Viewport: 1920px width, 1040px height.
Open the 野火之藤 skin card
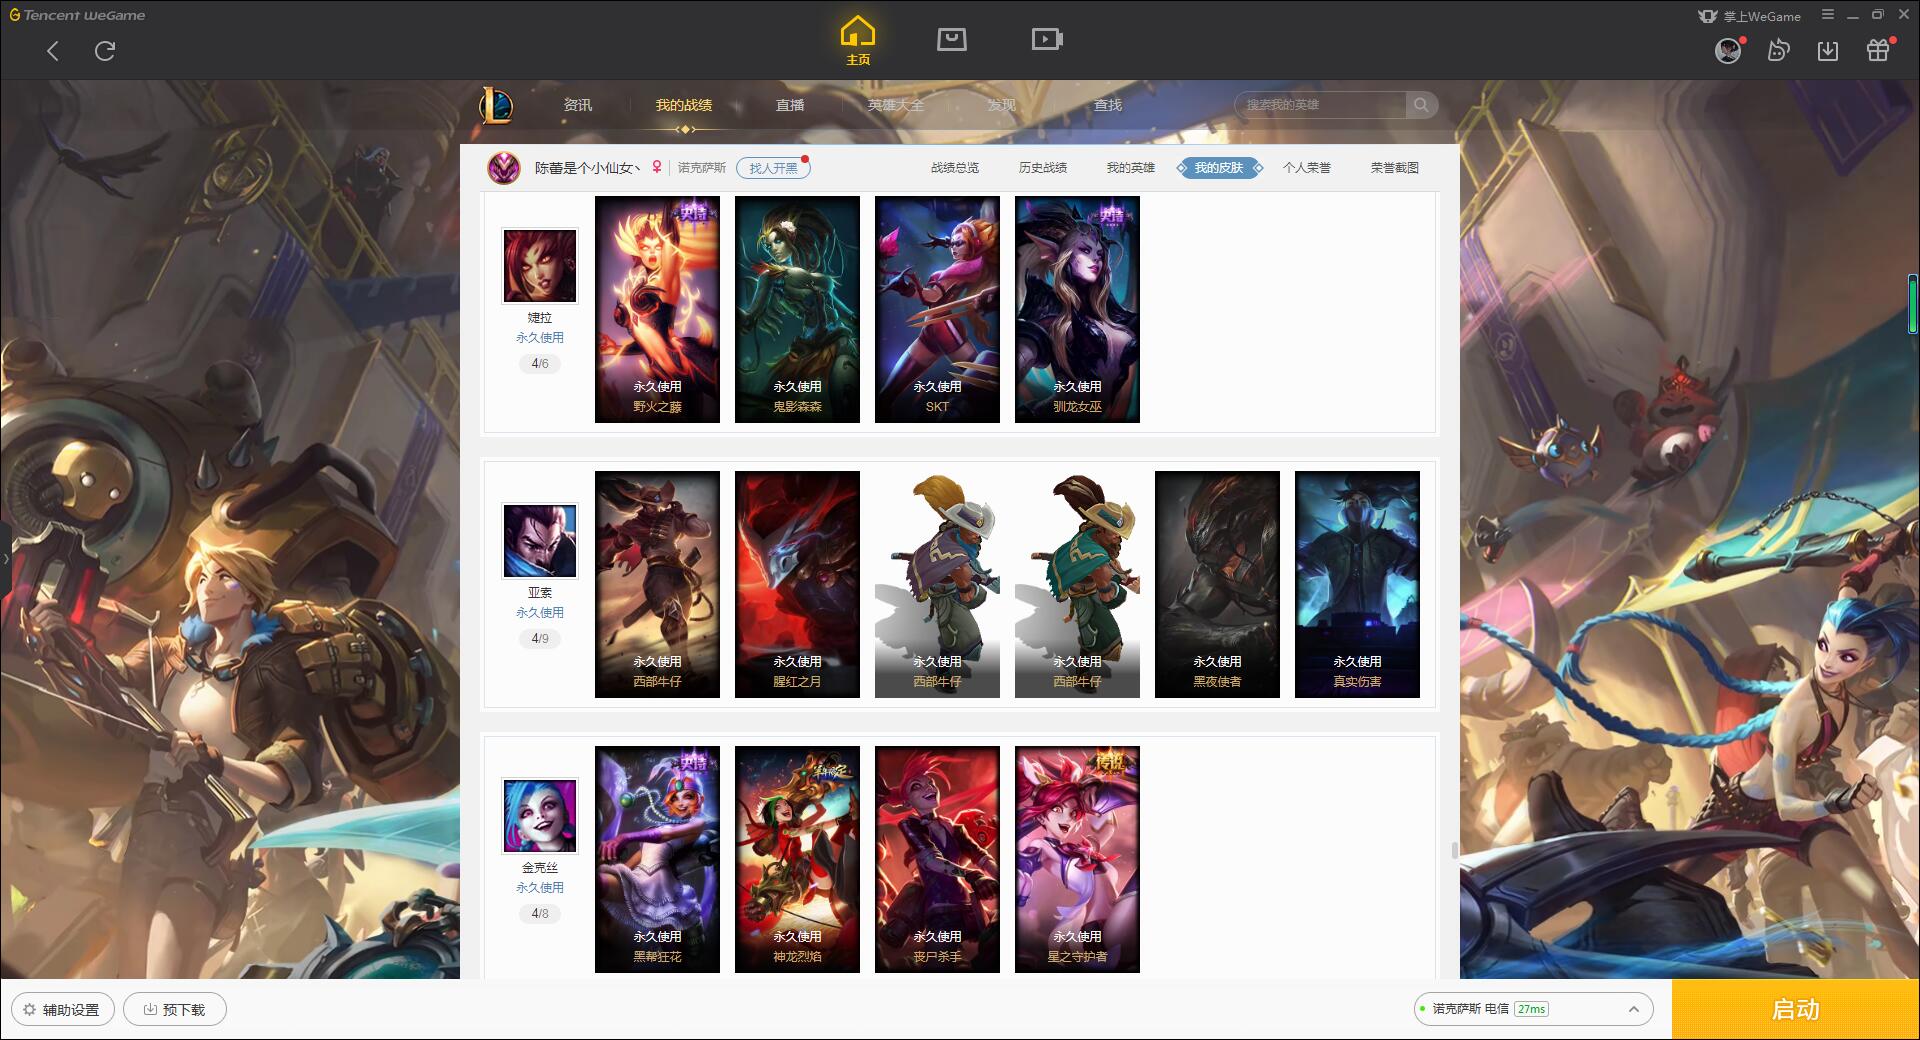(657, 309)
